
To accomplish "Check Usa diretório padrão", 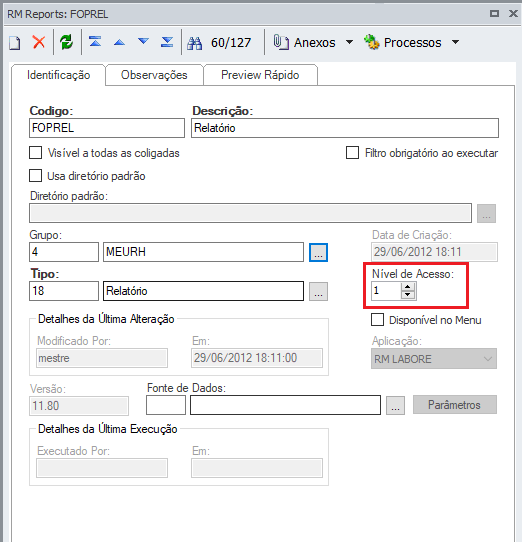I will [36, 176].
